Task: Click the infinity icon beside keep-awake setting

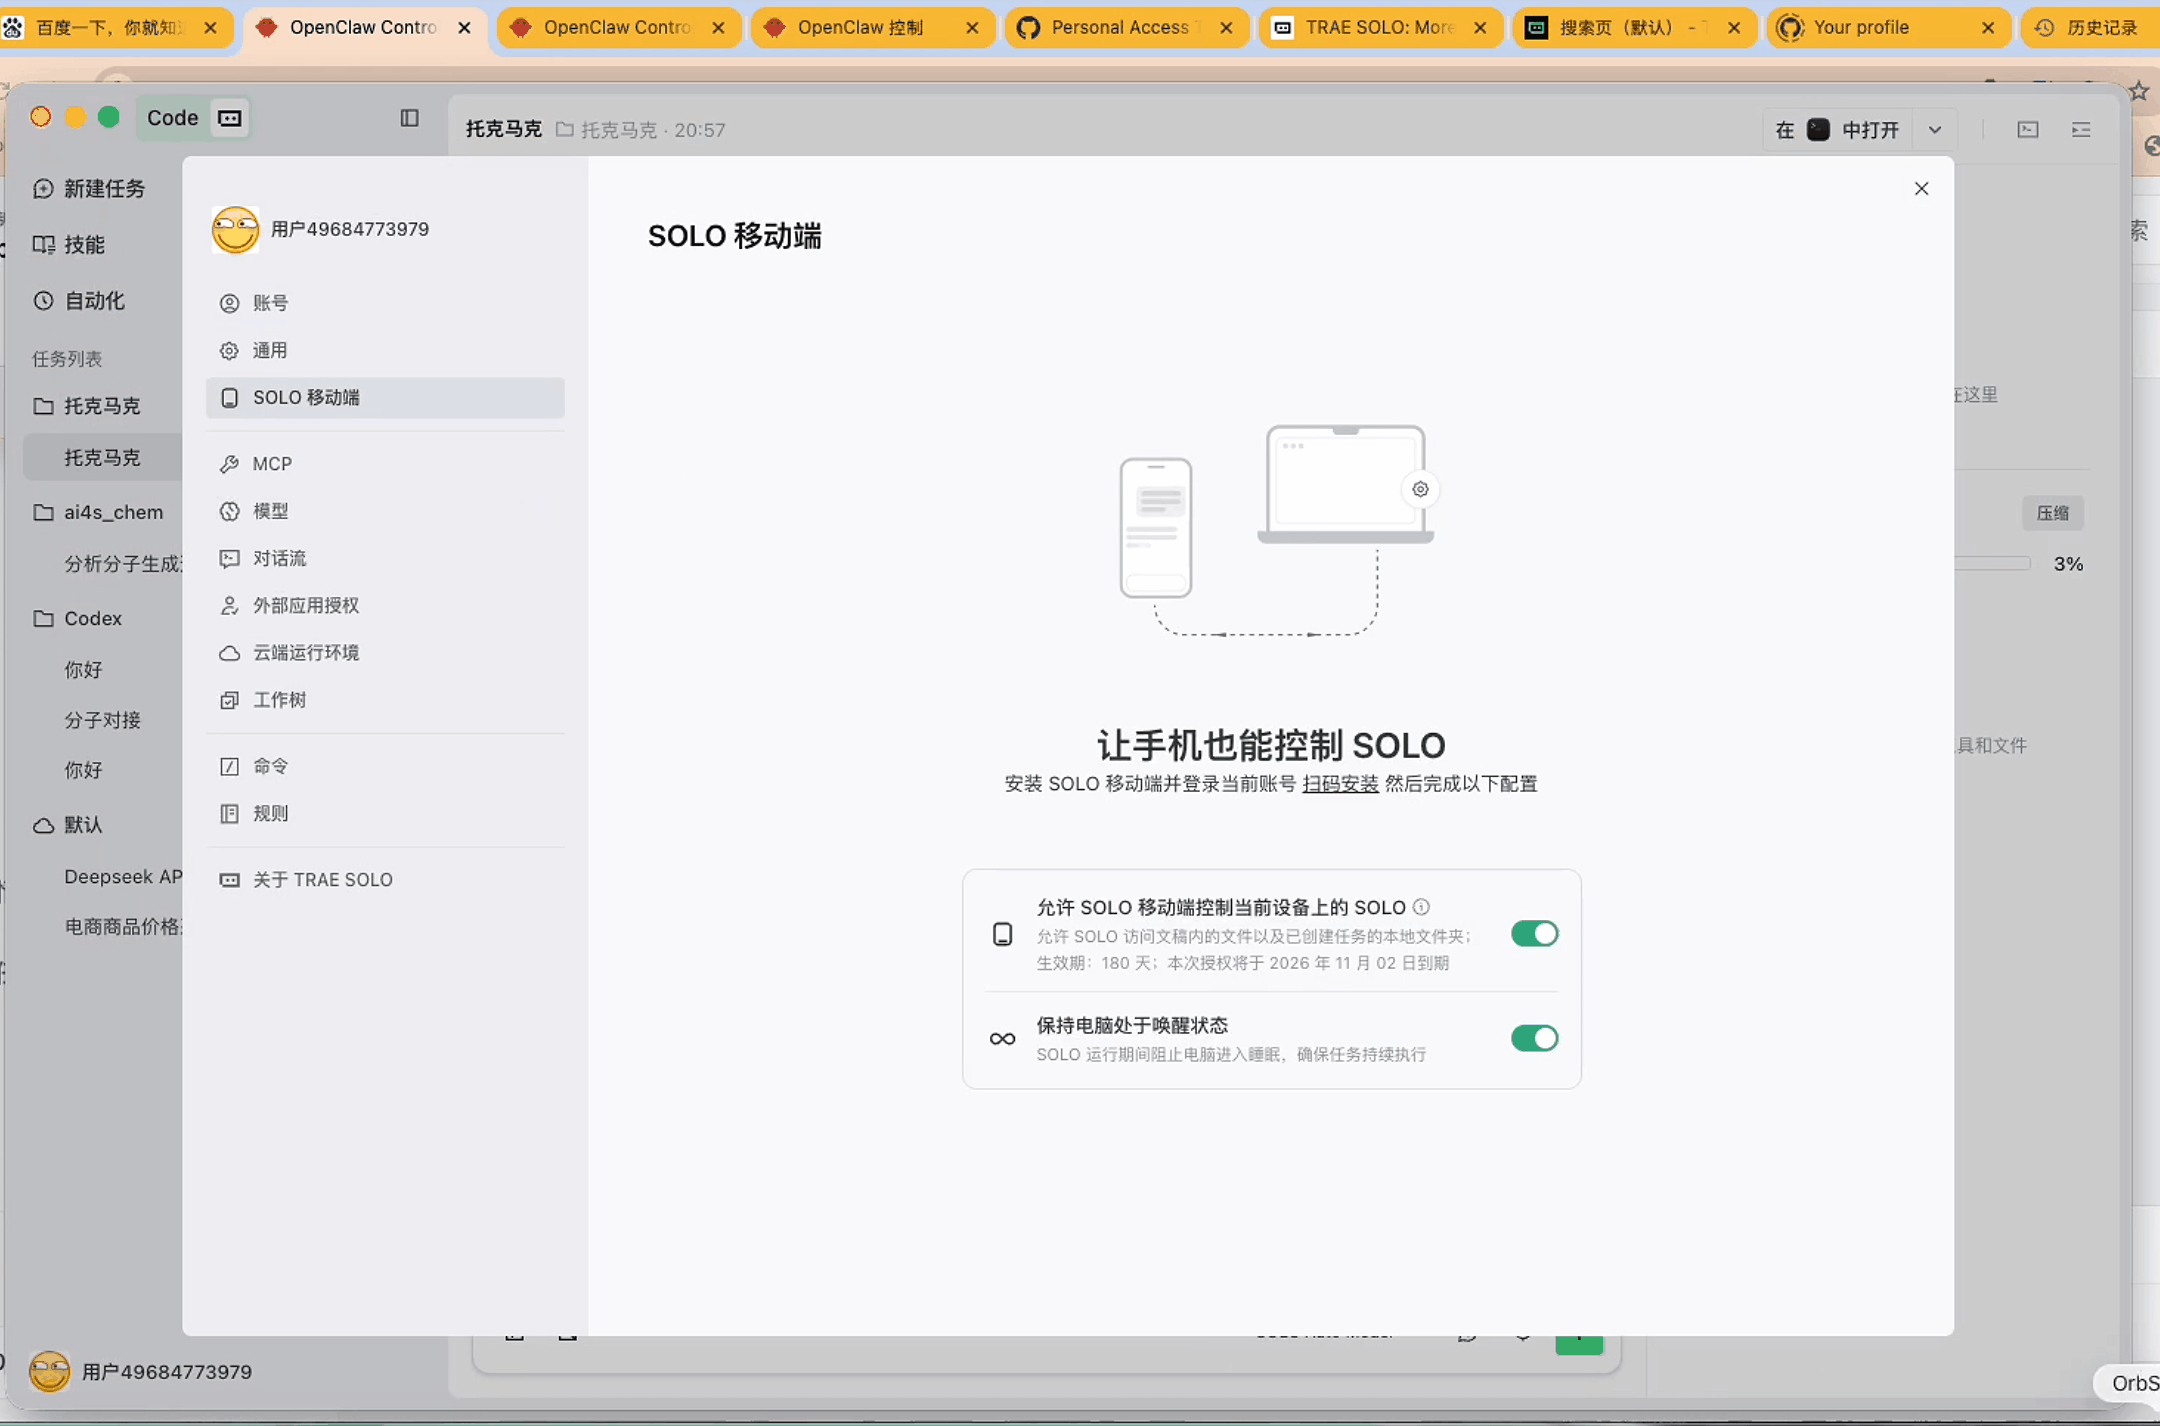Action: pos(1002,1039)
